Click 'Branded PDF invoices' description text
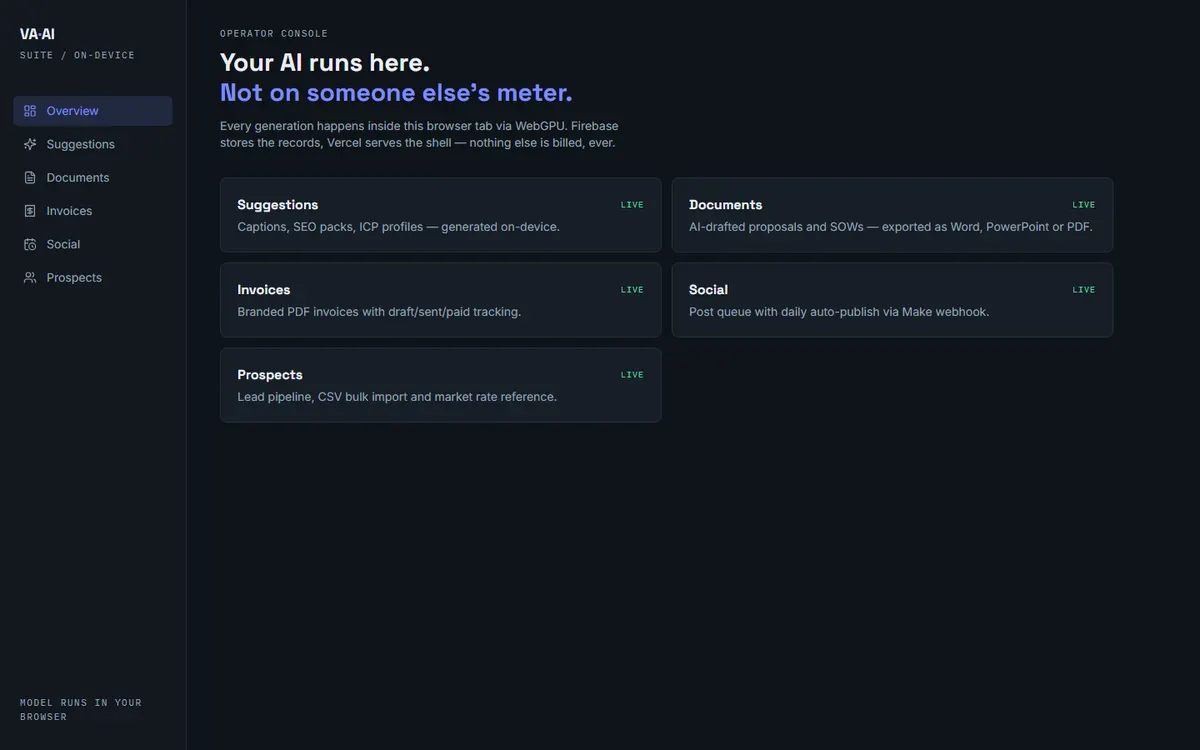The height and width of the screenshot is (750, 1200). pos(379,312)
